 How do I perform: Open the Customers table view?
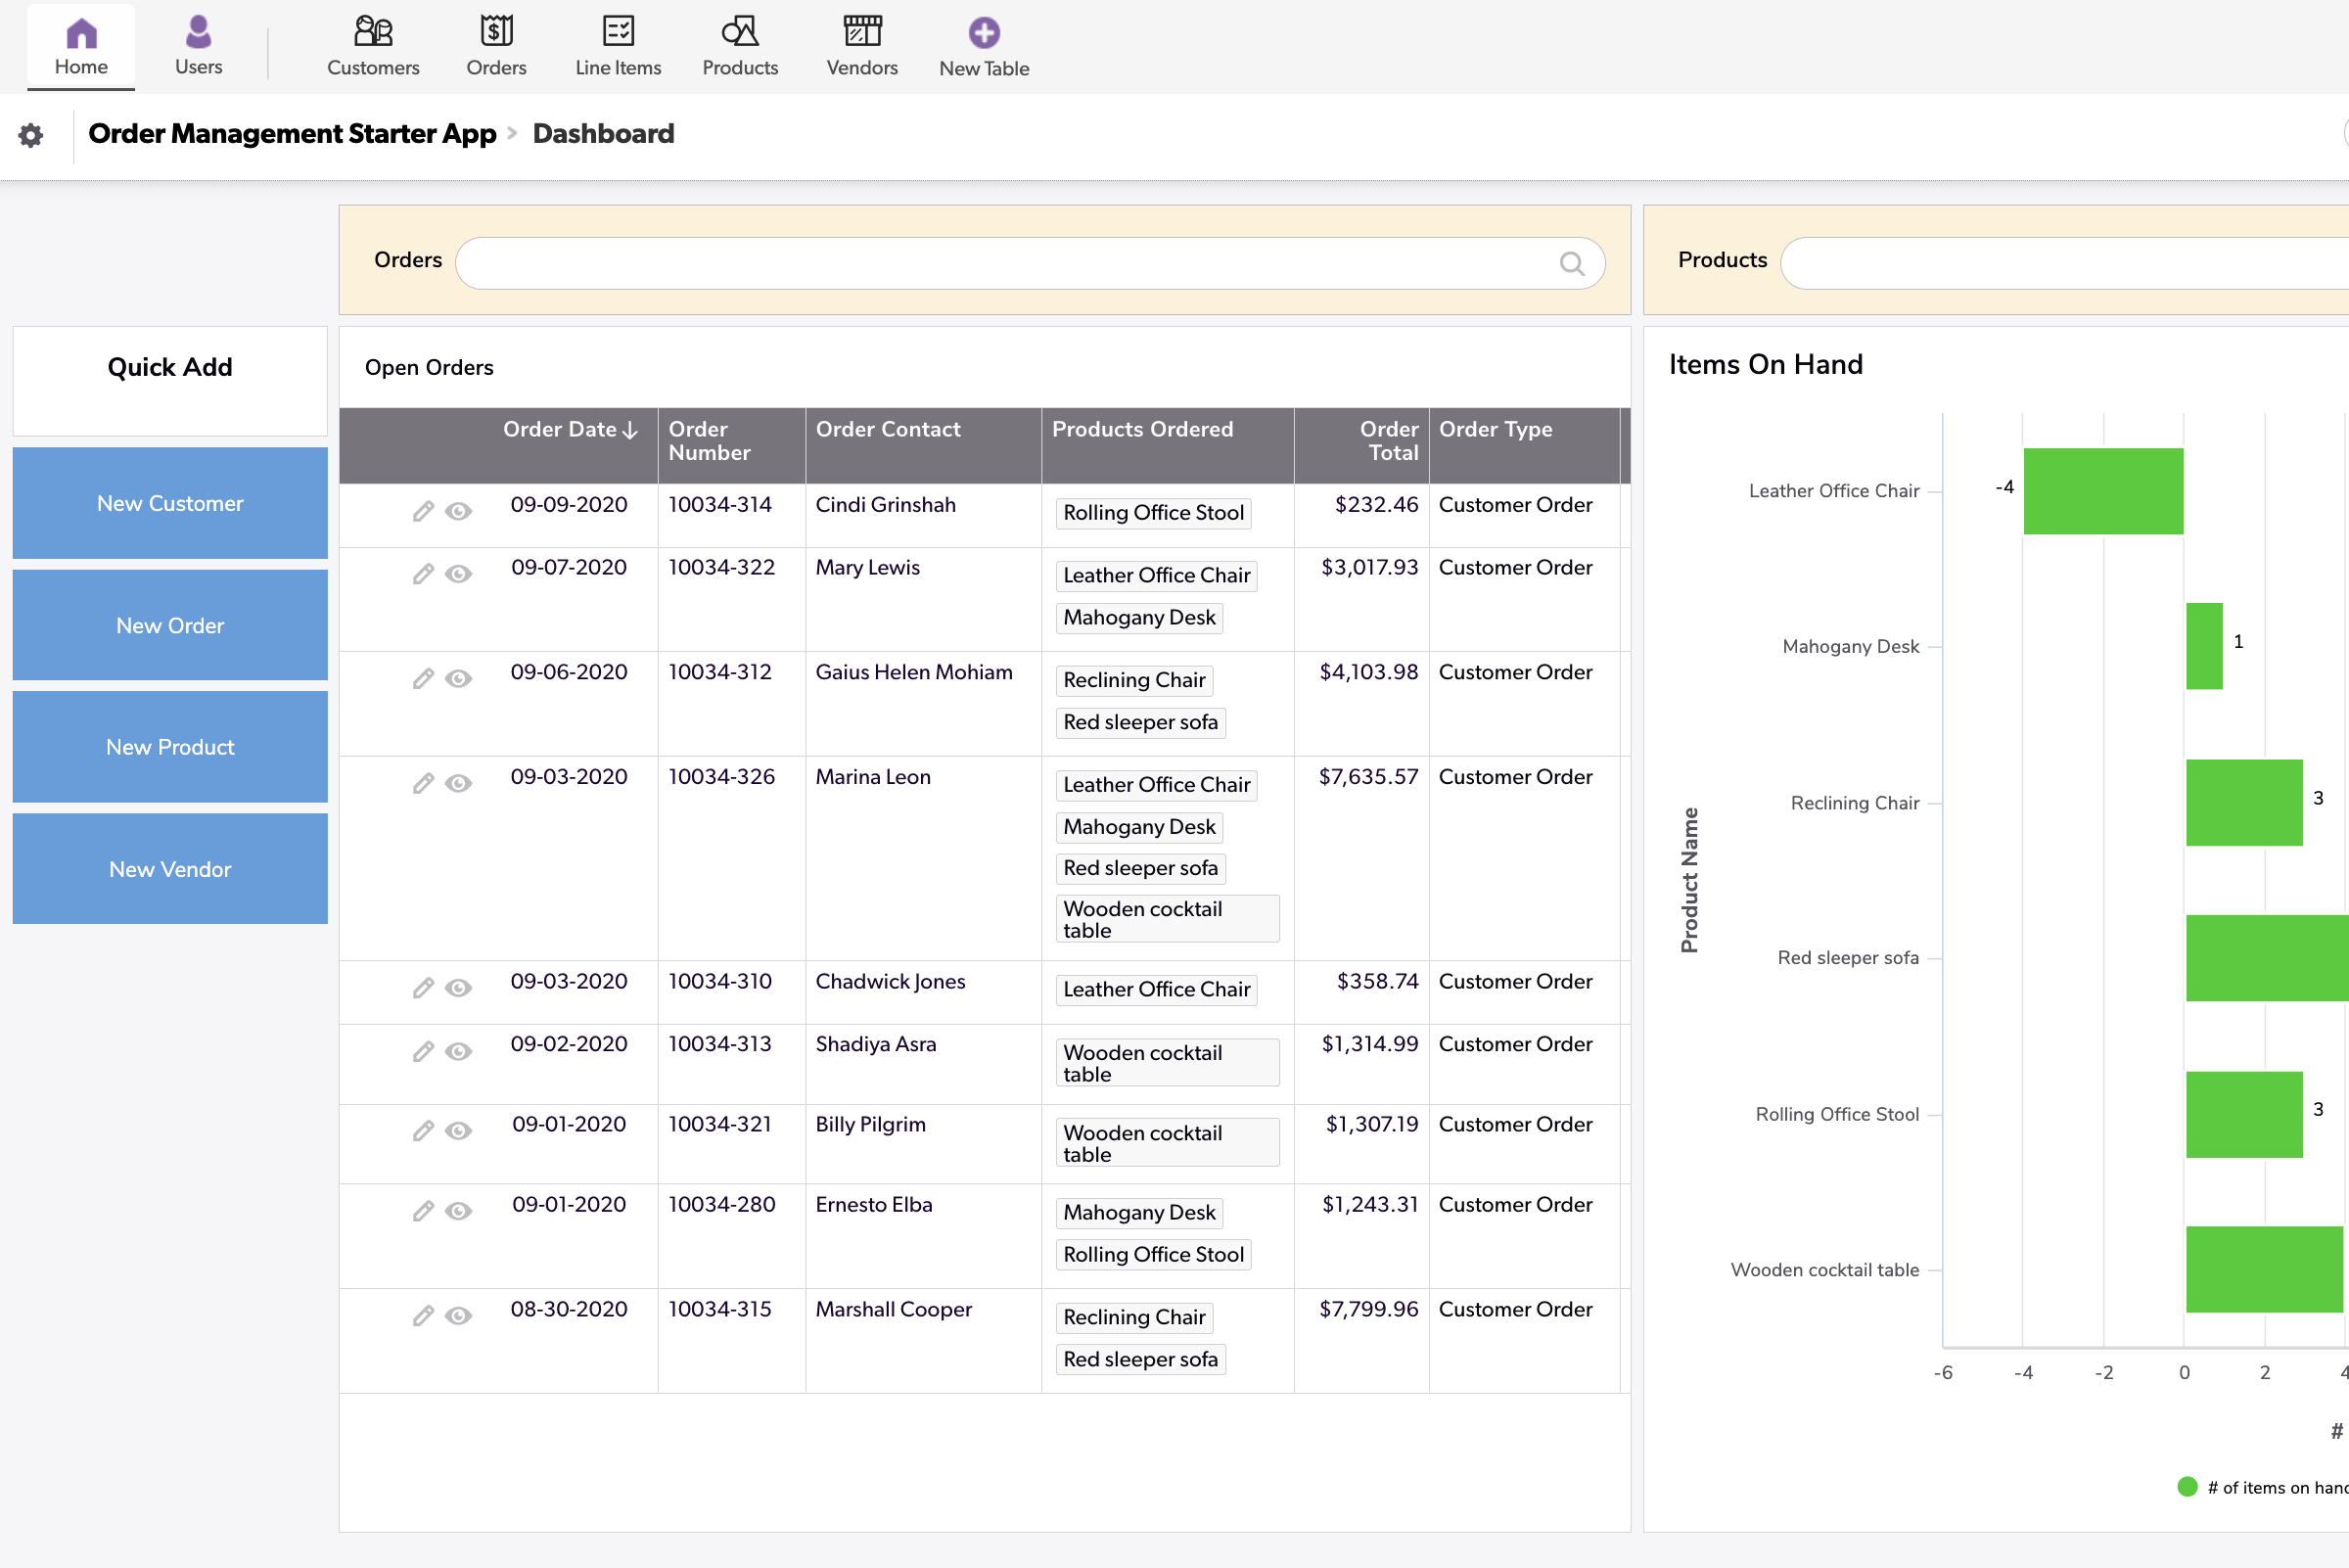(373, 45)
